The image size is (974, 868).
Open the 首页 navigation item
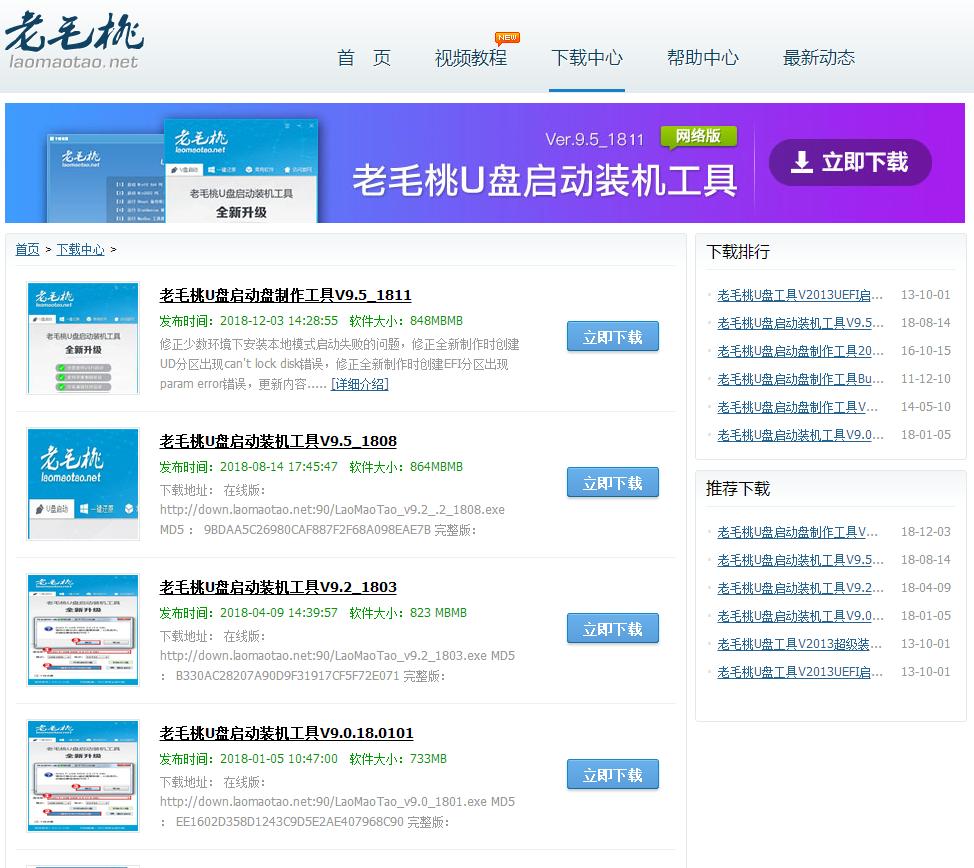pos(364,58)
